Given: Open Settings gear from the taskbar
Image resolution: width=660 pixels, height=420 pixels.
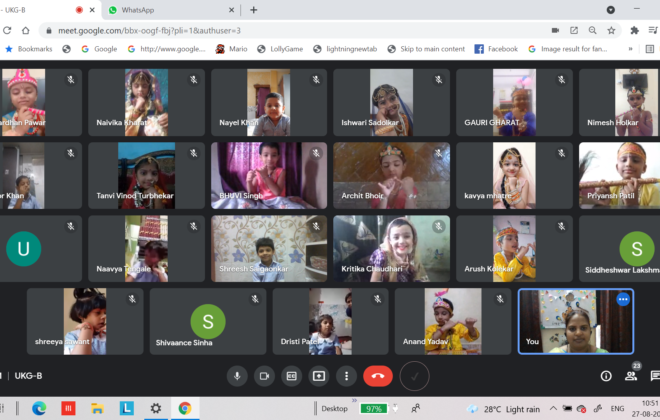Looking at the screenshot, I should tap(156, 408).
